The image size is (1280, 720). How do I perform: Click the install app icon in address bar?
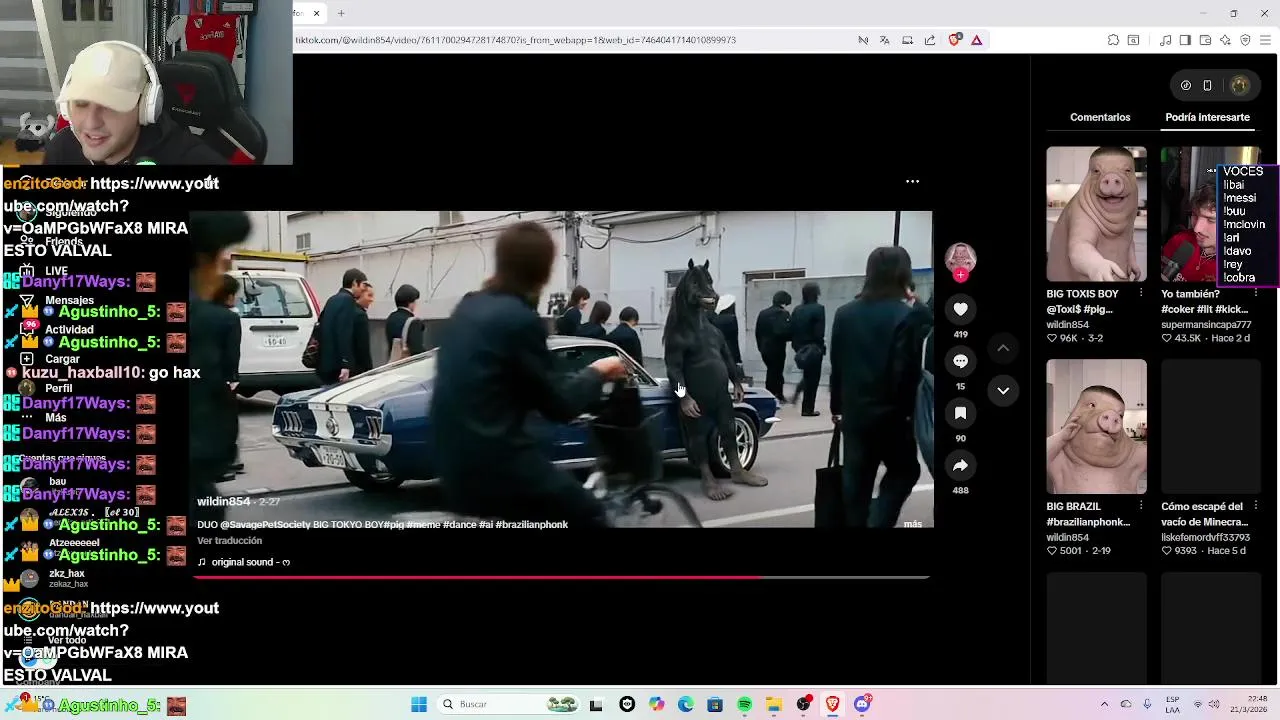[x=907, y=40]
